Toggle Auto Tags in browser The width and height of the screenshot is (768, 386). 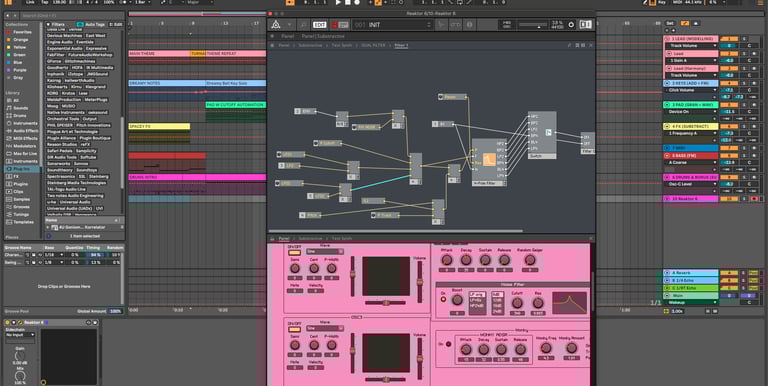pos(91,24)
